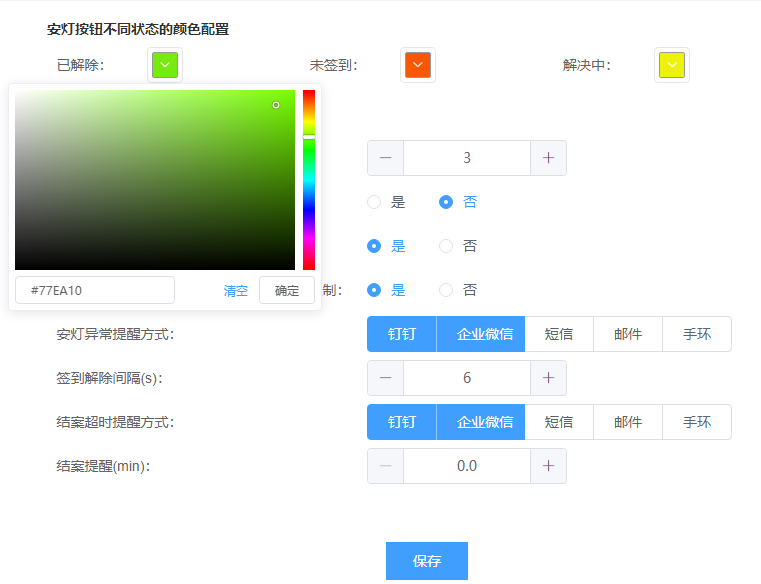Open the 解决中 yellow color dropdown
761x584 pixels.
pyautogui.click(x=672, y=66)
